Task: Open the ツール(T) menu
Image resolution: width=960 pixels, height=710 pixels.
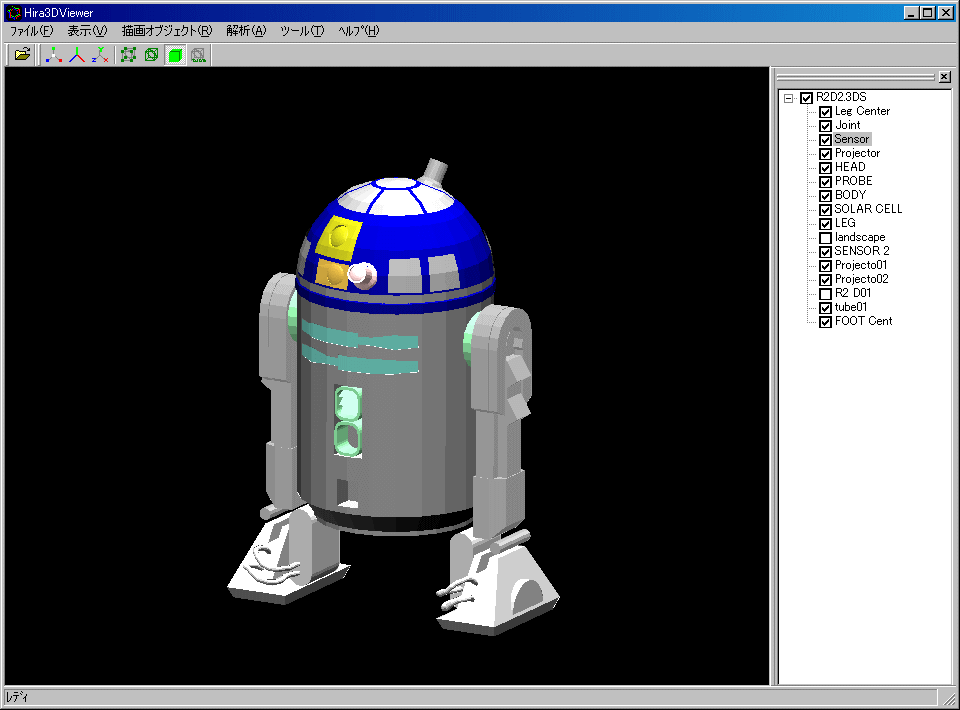Action: (x=302, y=31)
